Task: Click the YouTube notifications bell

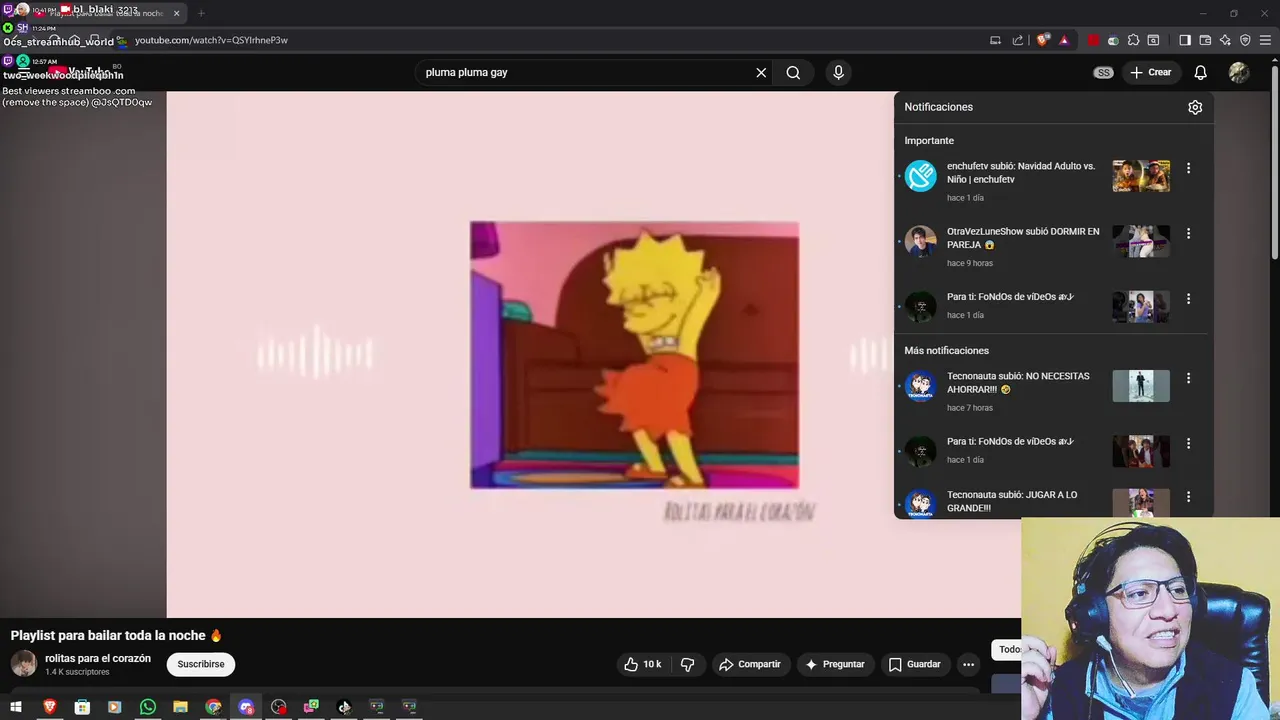Action: 1200,72
